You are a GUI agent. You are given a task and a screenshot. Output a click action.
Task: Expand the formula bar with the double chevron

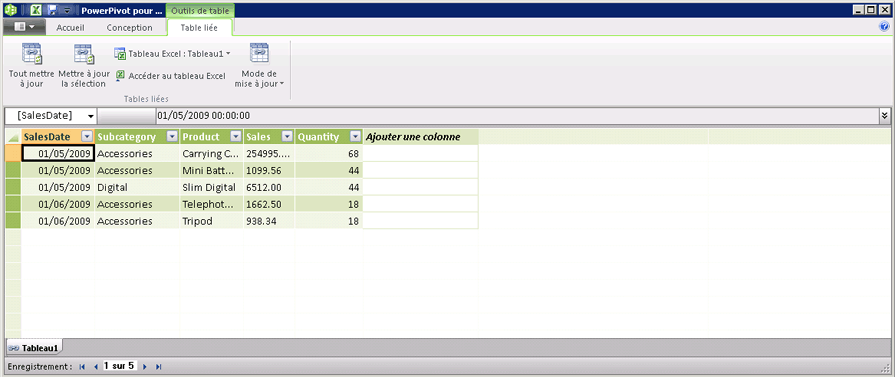click(x=885, y=115)
